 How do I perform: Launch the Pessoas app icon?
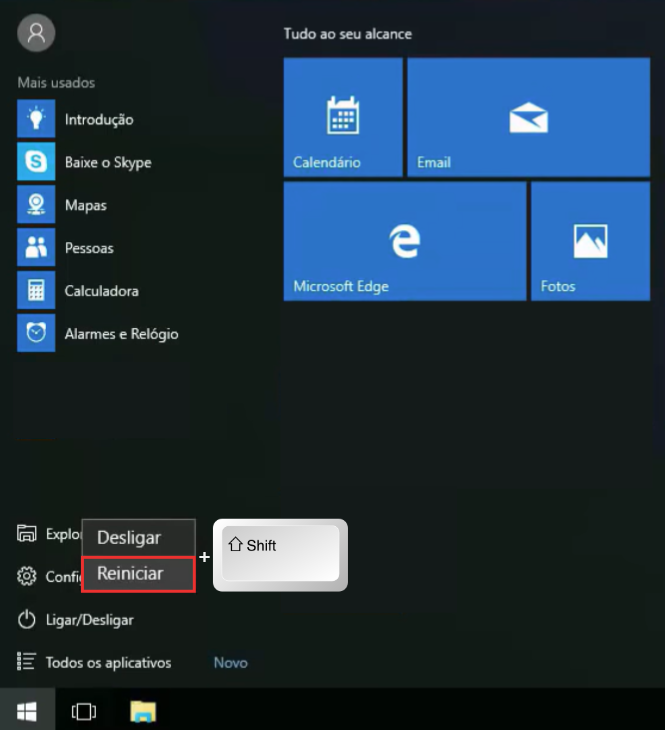(36, 248)
